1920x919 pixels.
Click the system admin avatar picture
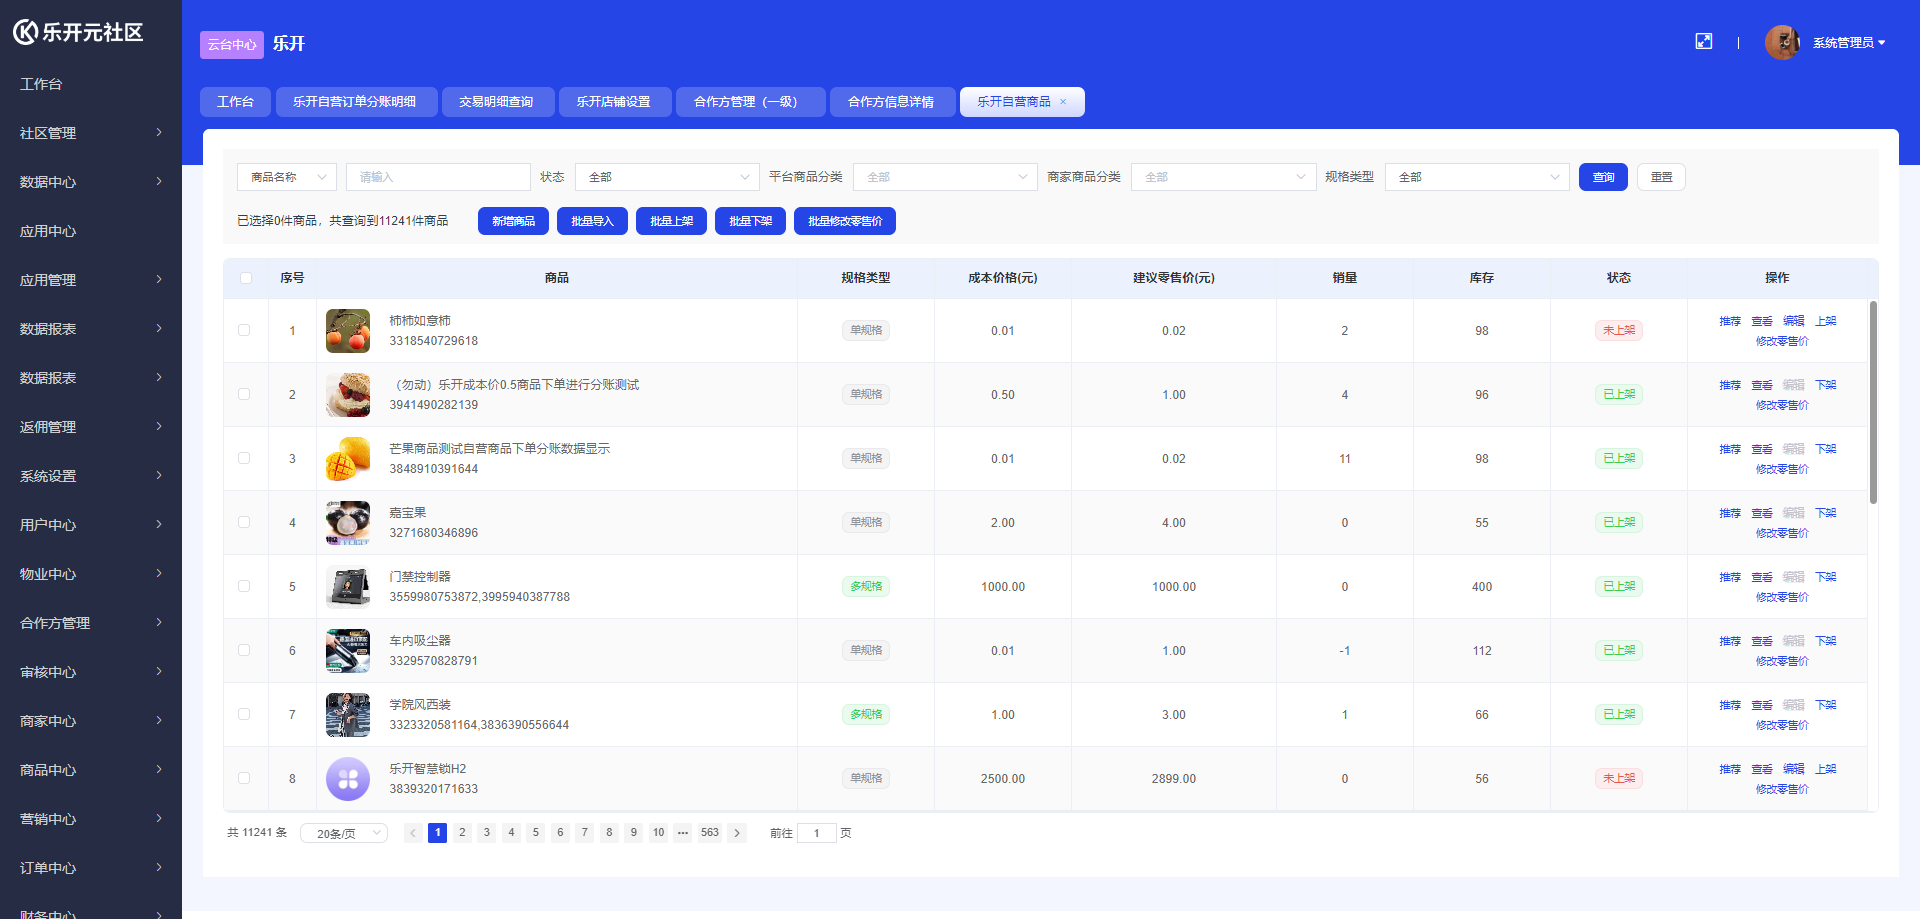[1782, 42]
